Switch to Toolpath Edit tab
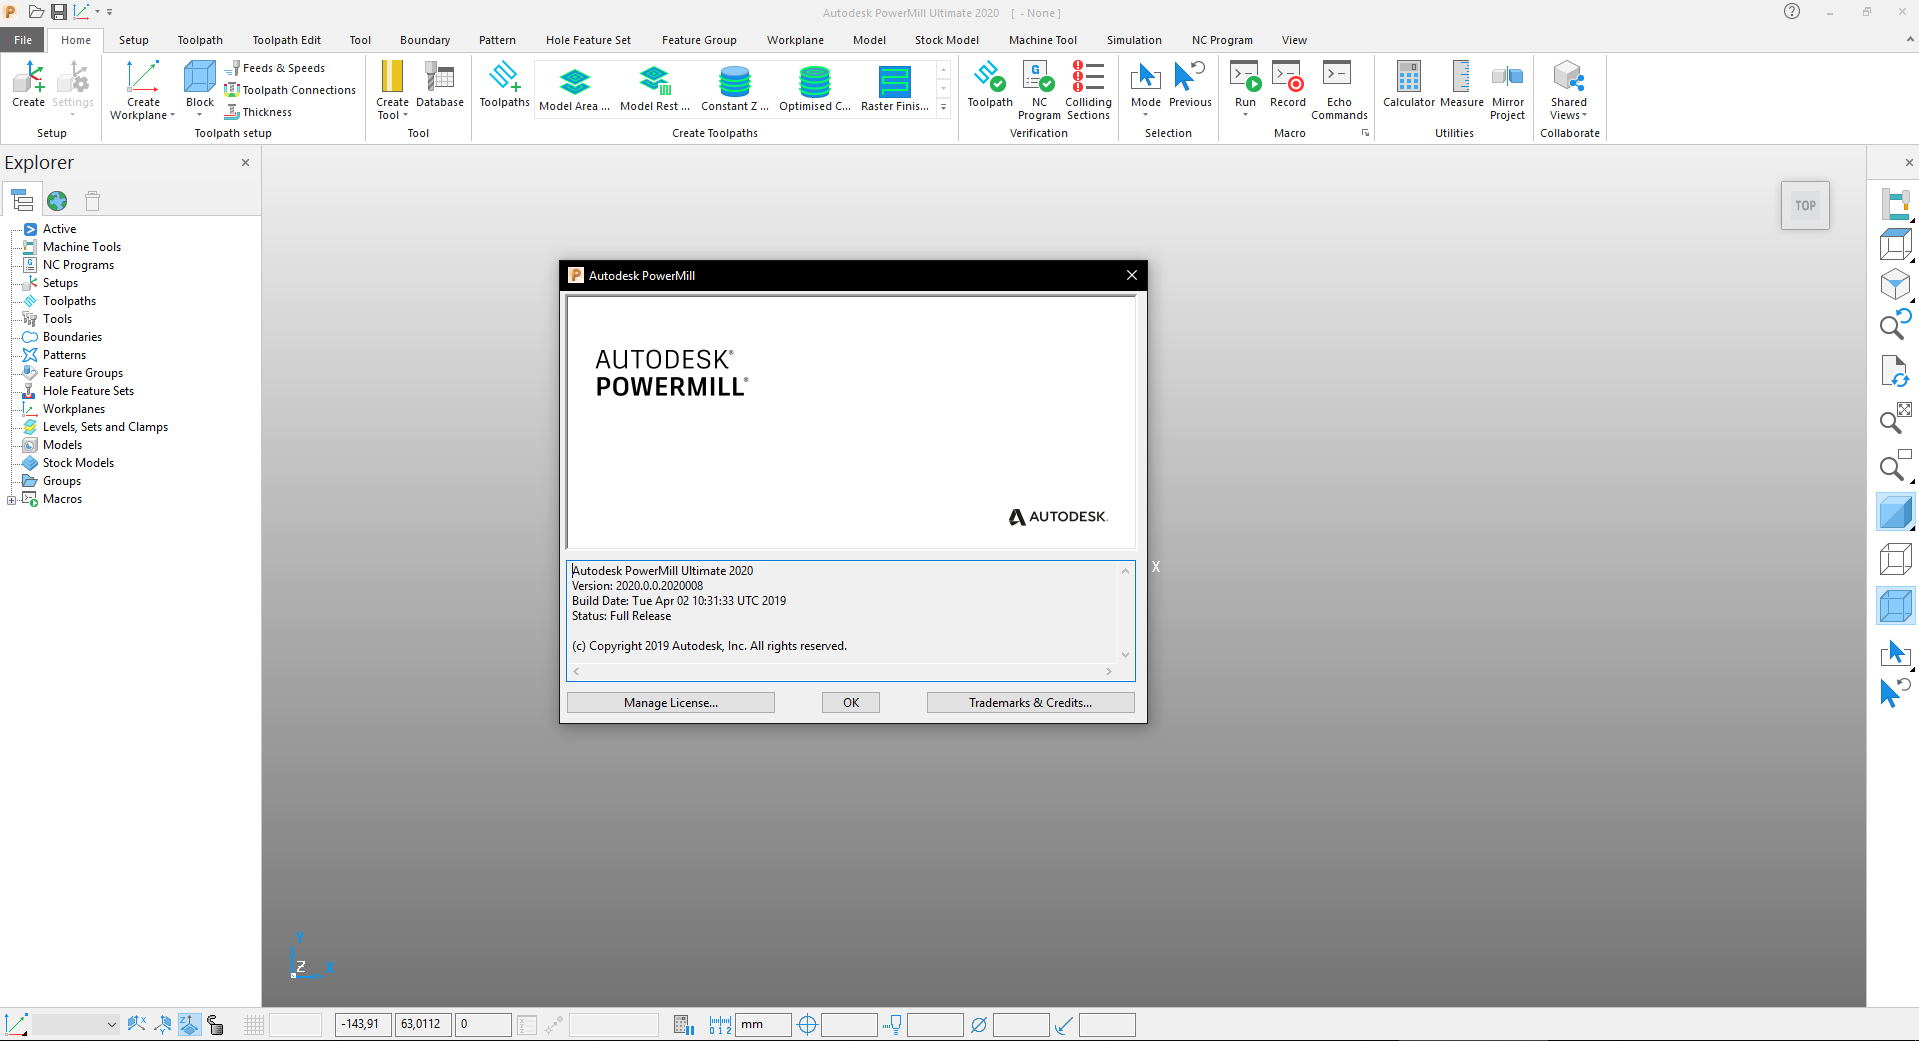This screenshot has width=1919, height=1041. tap(286, 40)
